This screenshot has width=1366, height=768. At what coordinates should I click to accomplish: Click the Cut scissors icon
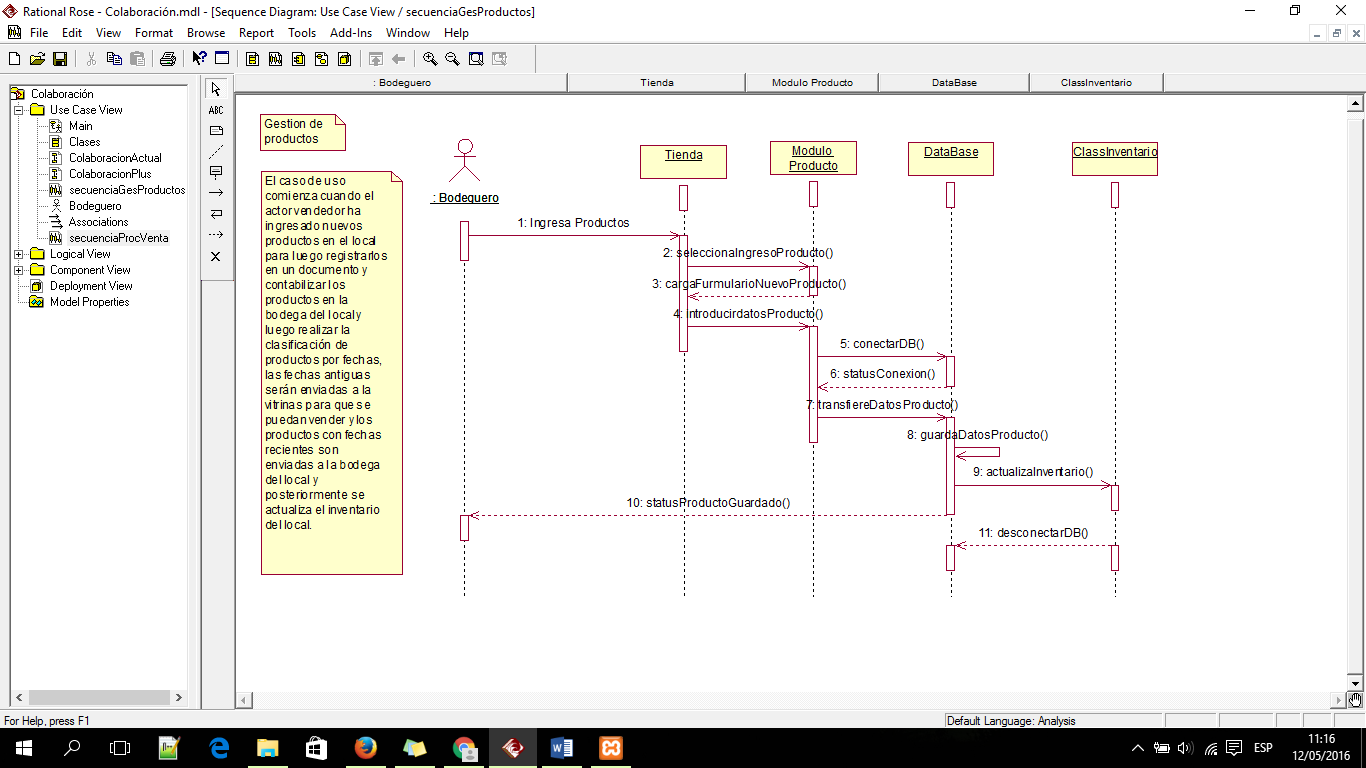(x=91, y=59)
